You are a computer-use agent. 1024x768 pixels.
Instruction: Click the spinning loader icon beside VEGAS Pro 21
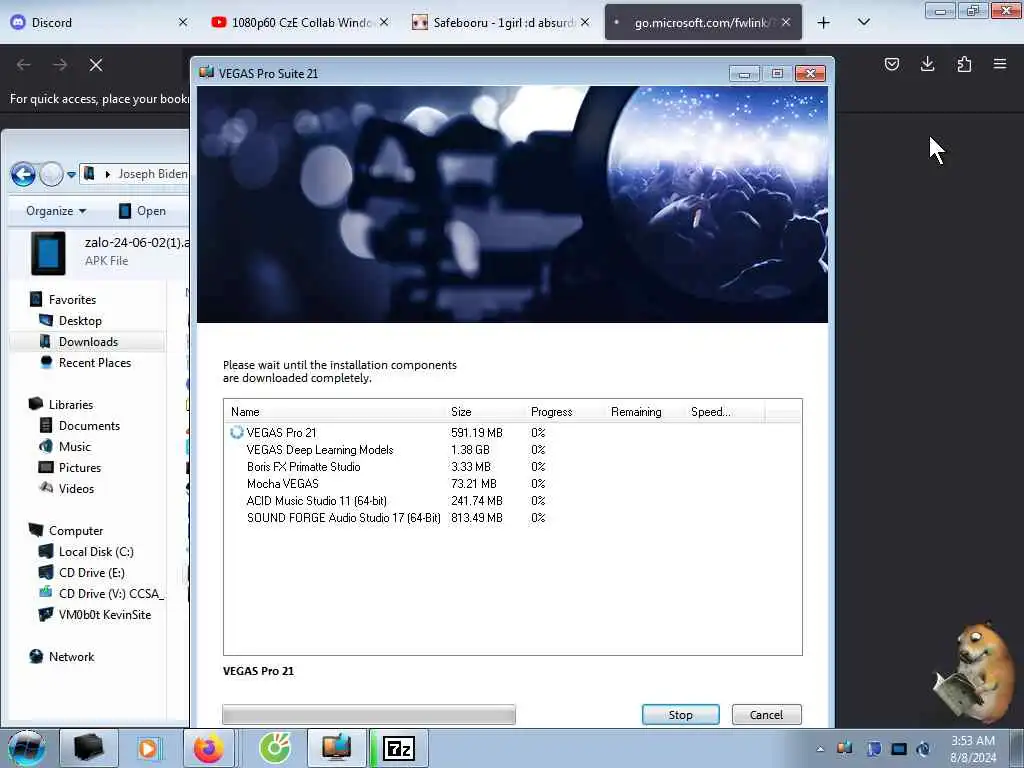pos(236,432)
